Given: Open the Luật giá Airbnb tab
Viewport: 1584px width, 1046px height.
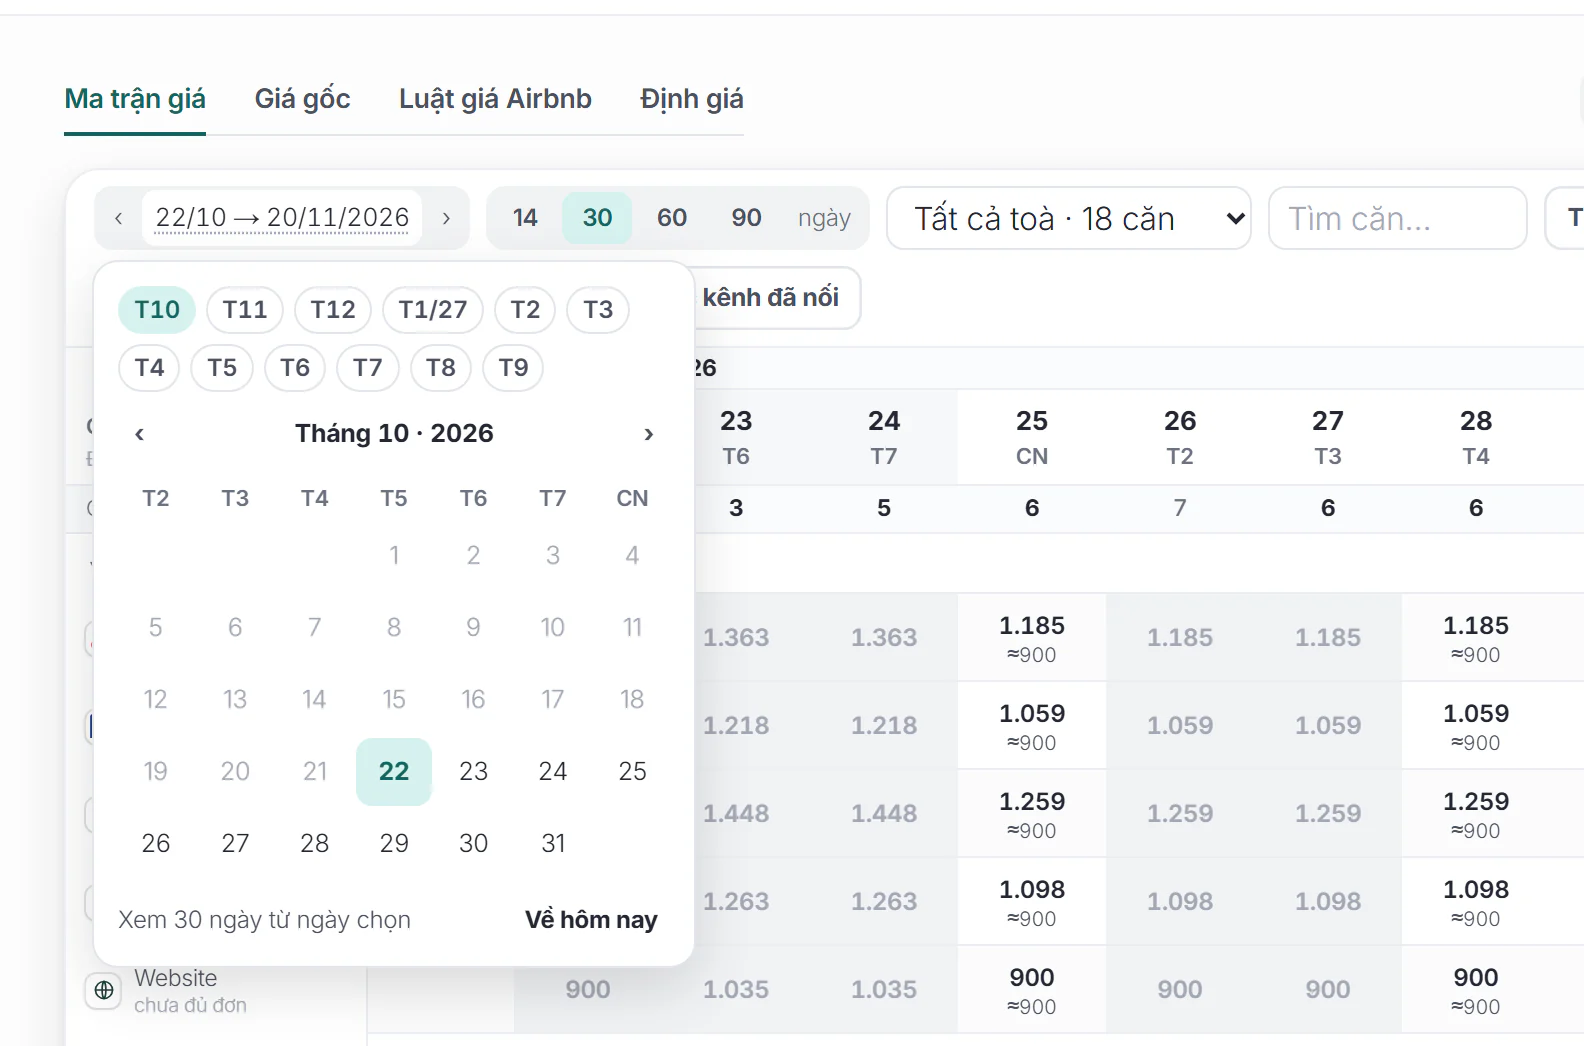Looking at the screenshot, I should tap(495, 99).
